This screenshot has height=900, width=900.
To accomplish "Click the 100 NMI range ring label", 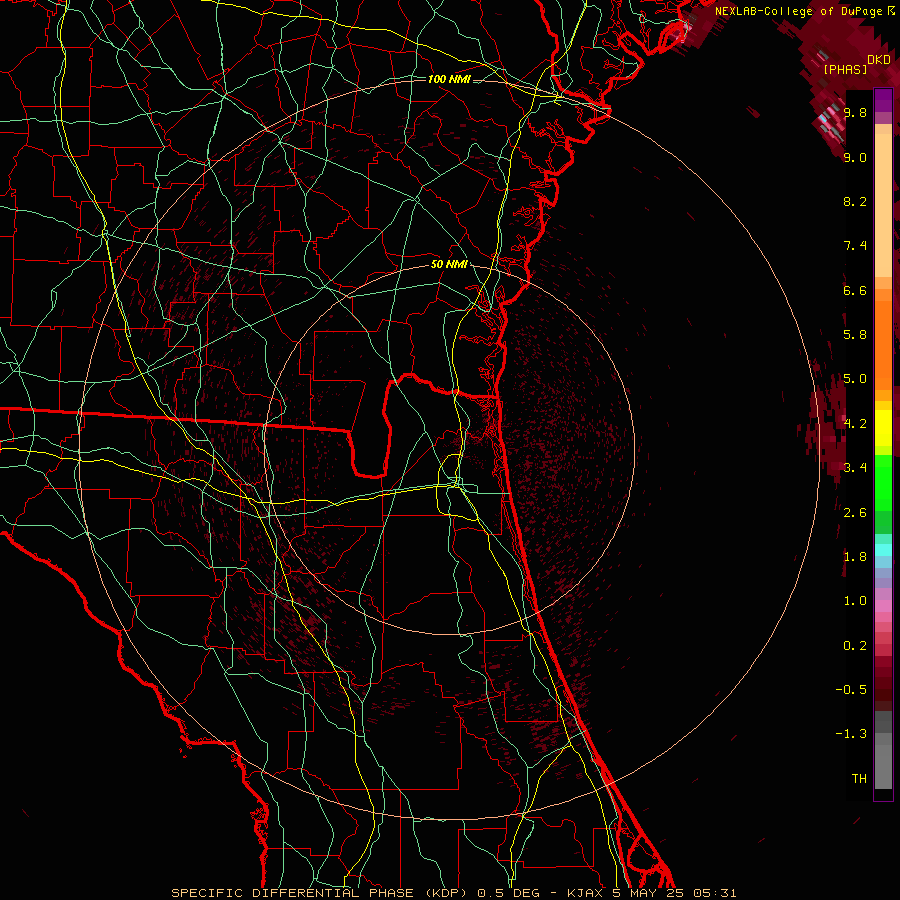I will pos(449,79).
